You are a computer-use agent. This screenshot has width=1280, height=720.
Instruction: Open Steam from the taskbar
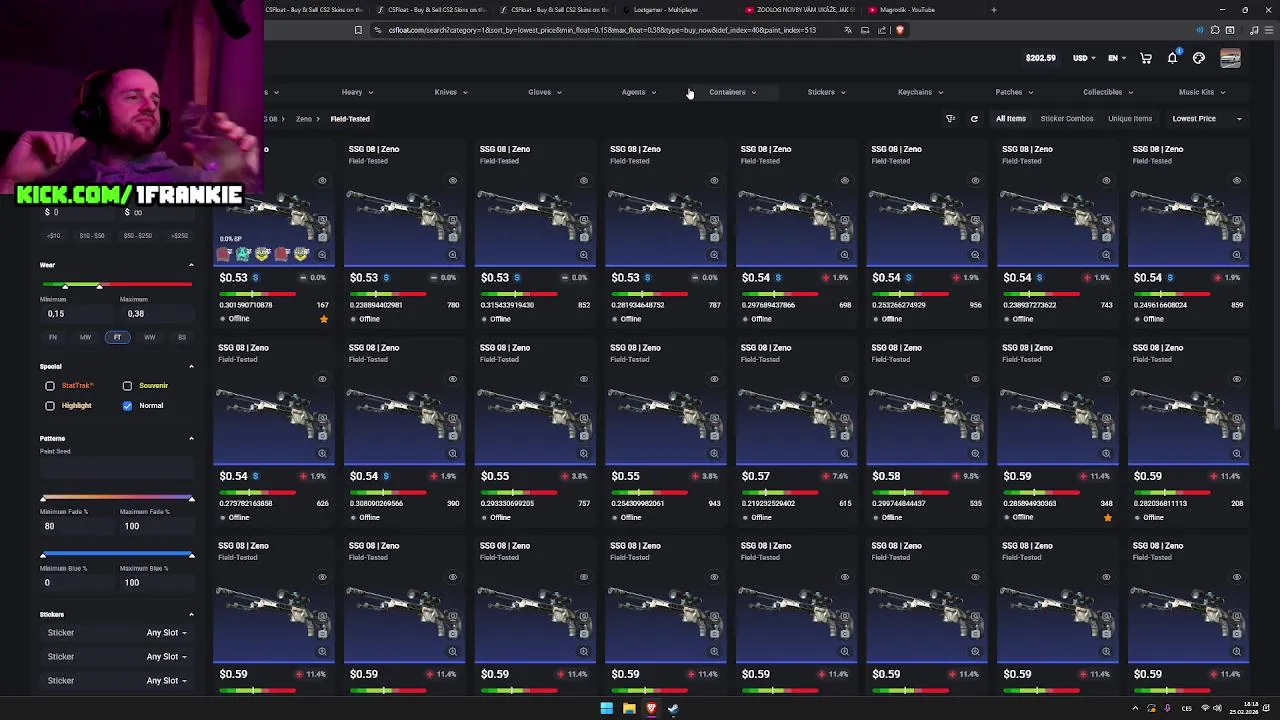(x=673, y=709)
